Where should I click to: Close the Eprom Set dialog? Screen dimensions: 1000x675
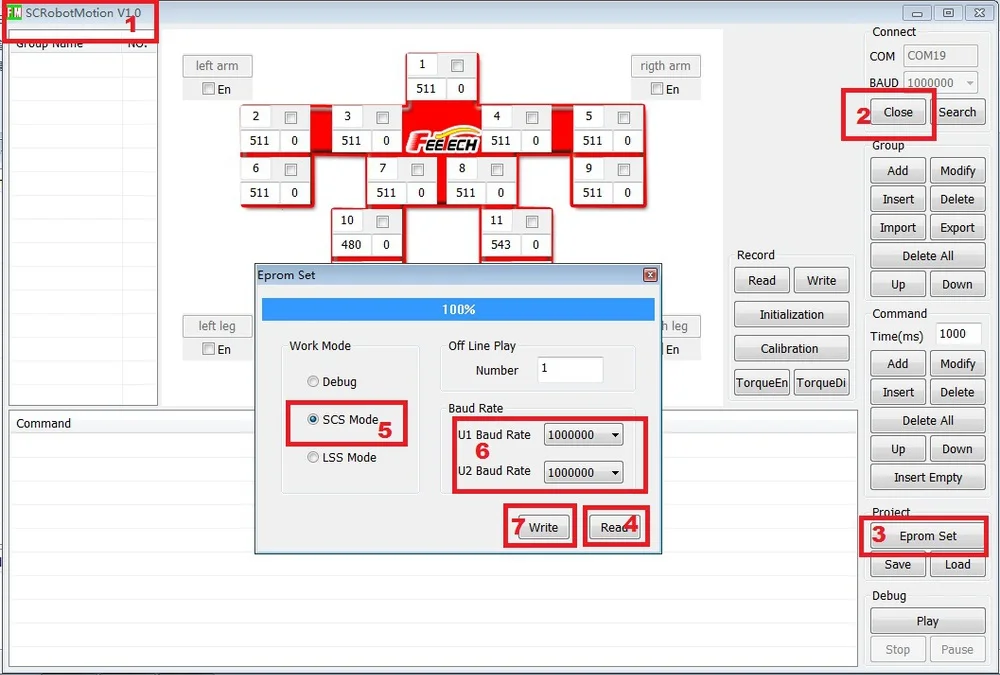650,275
